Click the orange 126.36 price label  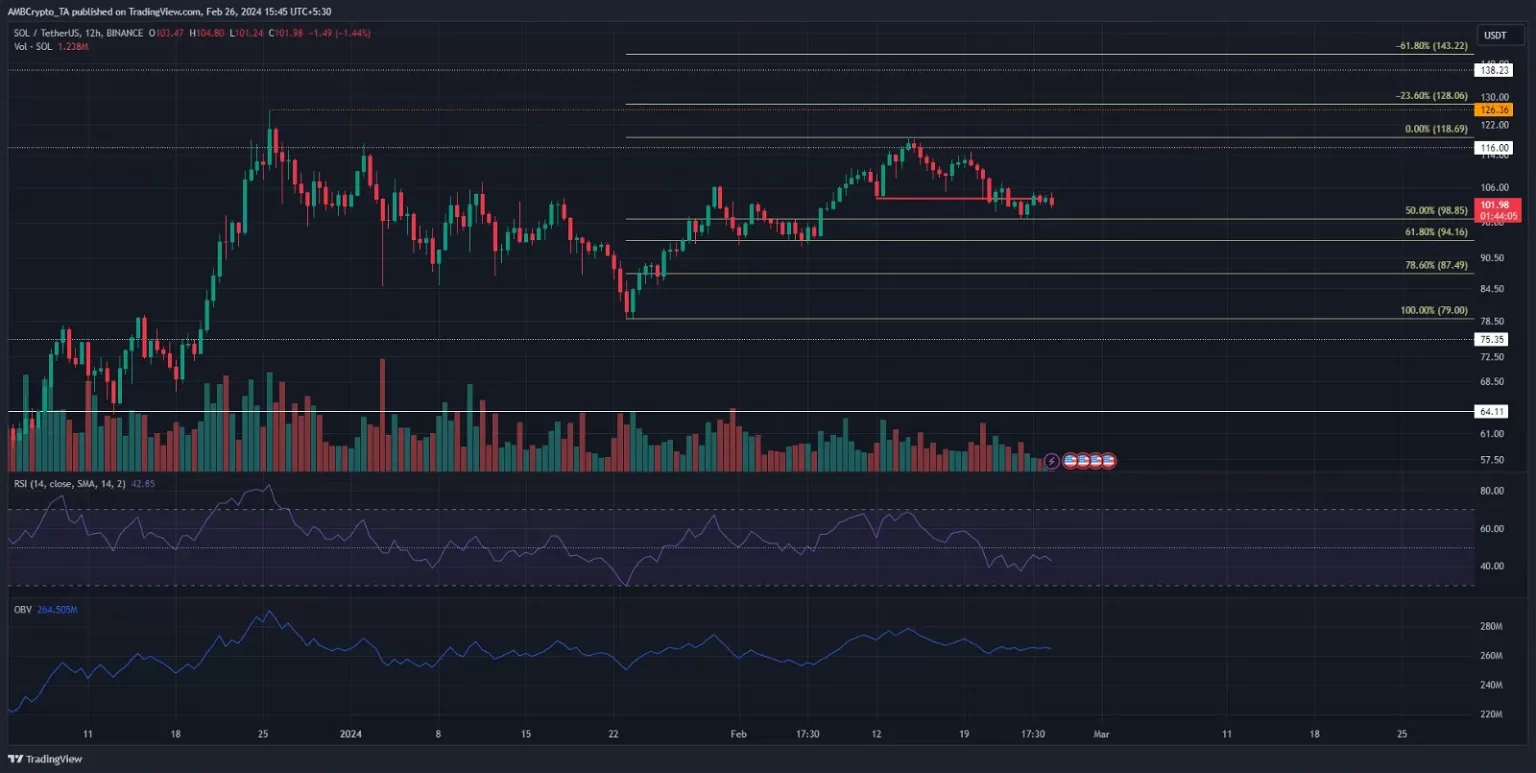1493,109
